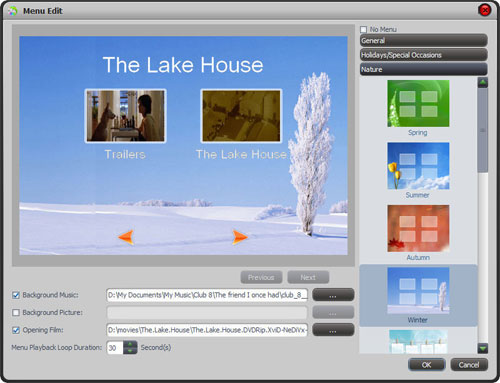The width and height of the screenshot is (500, 383).
Task: Click the orange left arrow in the menu preview
Action: 126,237
